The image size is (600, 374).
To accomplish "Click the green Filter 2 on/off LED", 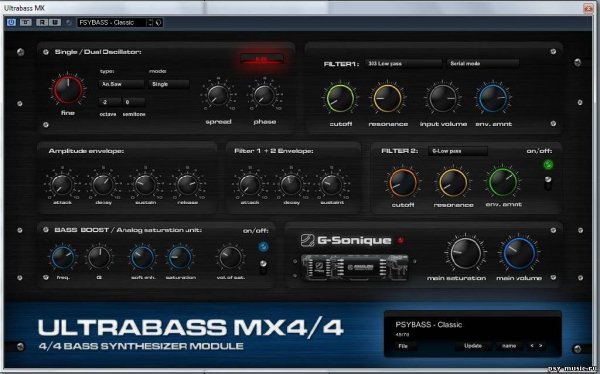I will (x=548, y=165).
